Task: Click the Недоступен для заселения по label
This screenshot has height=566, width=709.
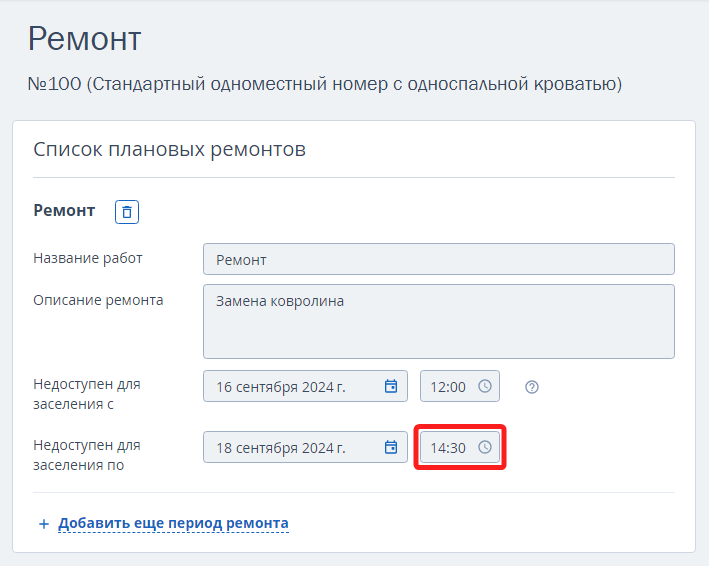Action: coord(87,455)
